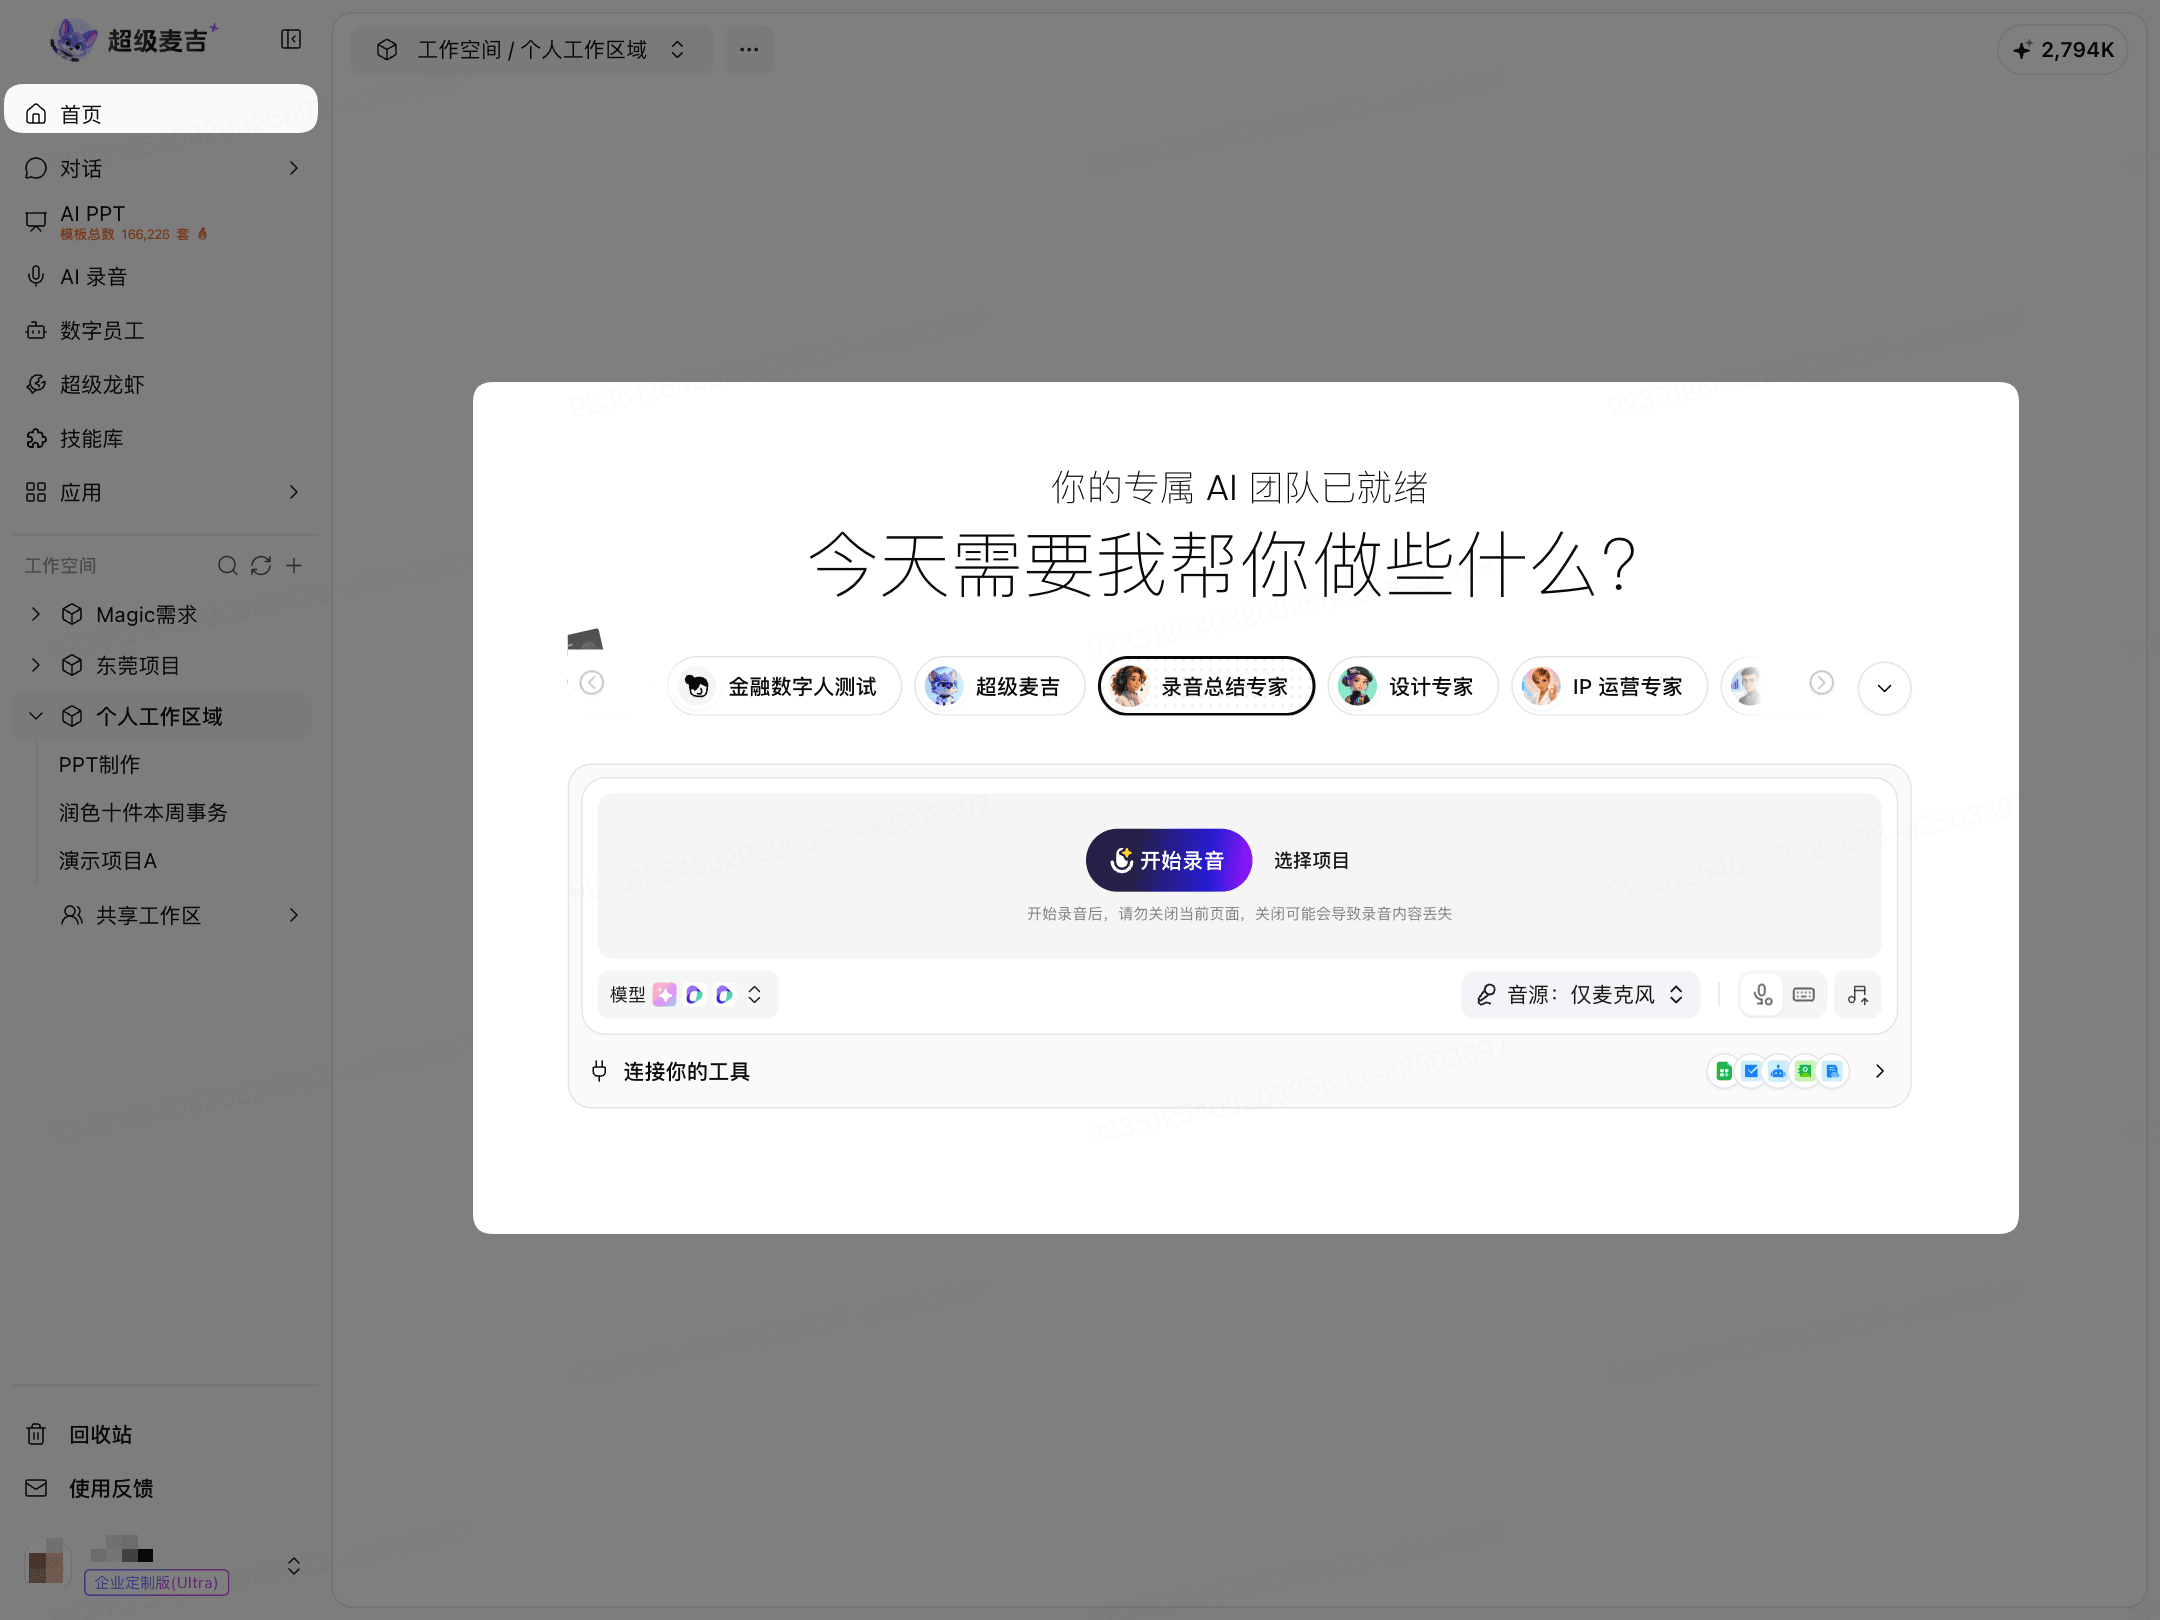Expand the 对话 submenu arrow

(x=293, y=168)
